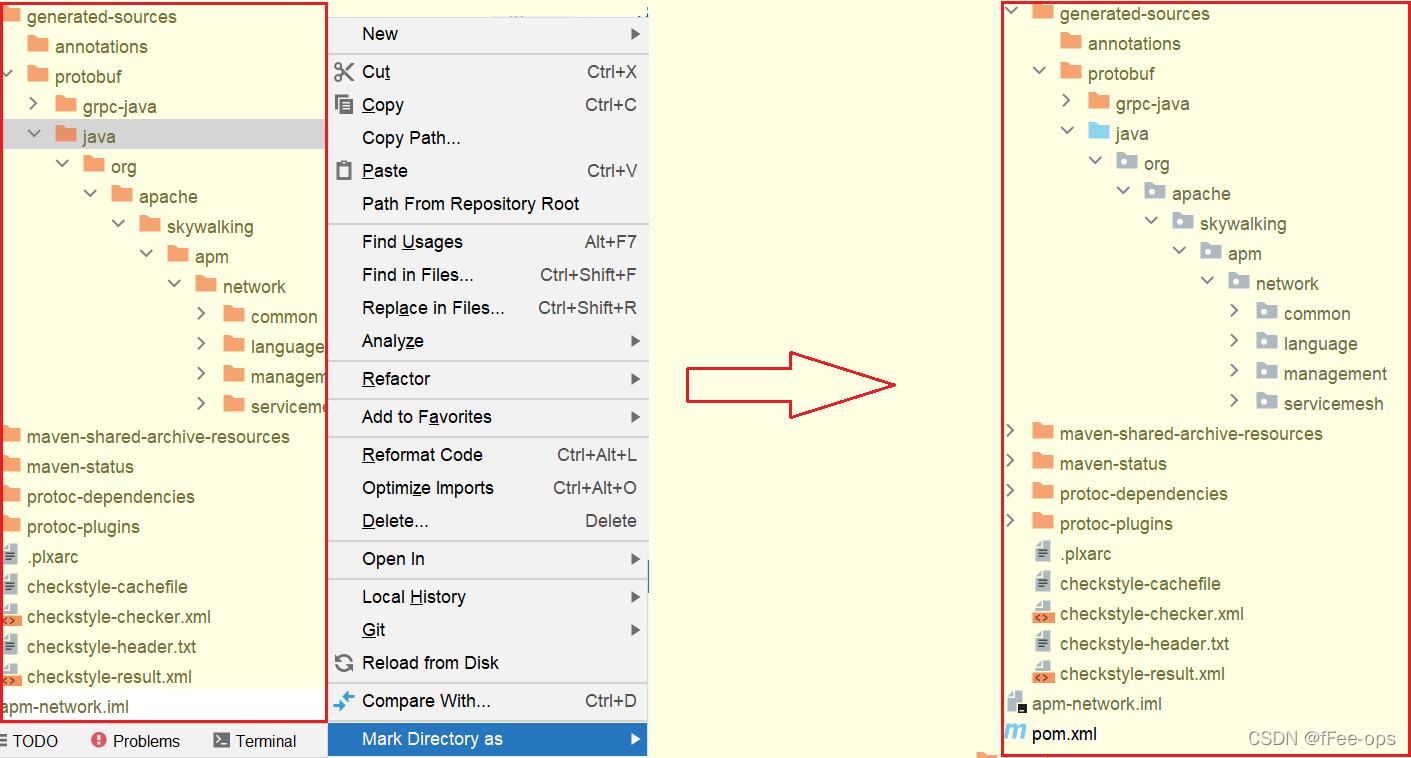Click the highlighted orange java folder icon

tap(66, 135)
